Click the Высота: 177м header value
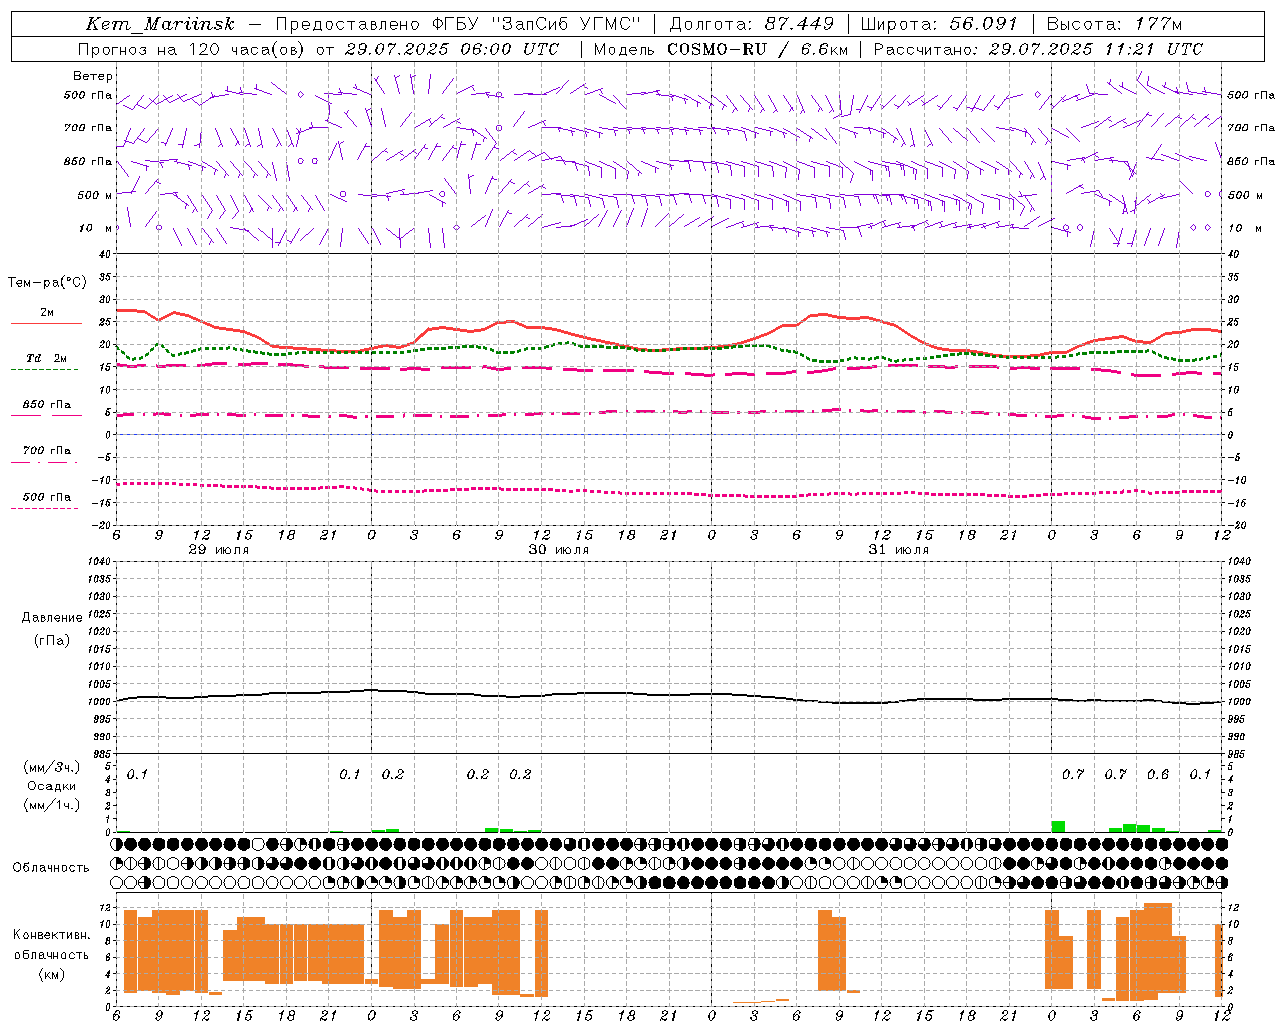1280x1024 pixels. coord(1114,24)
